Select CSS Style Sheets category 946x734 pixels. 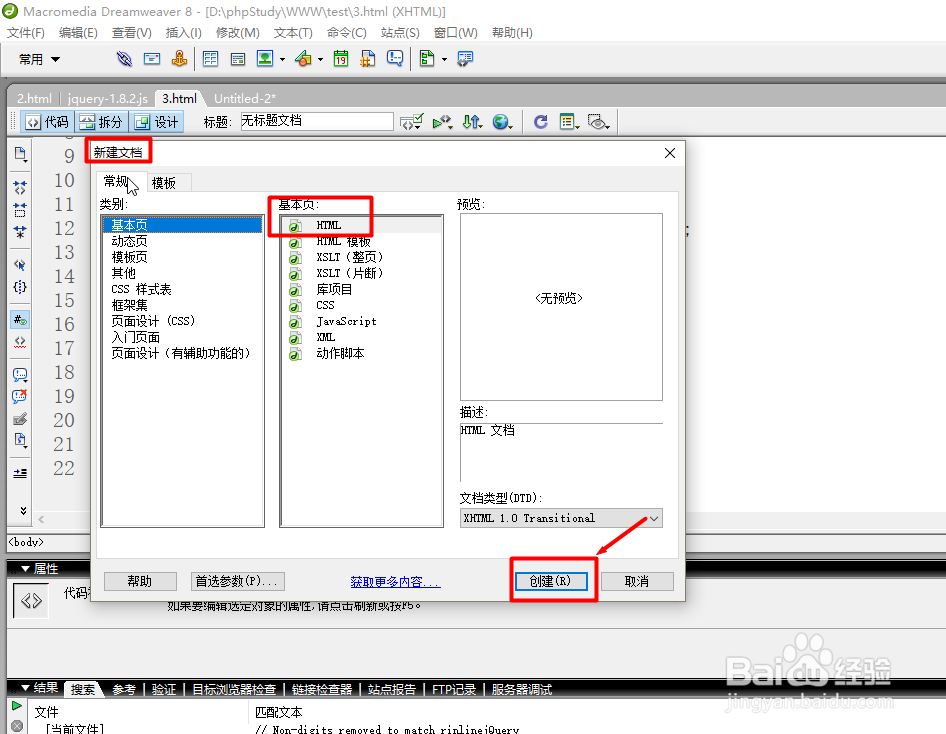click(141, 289)
